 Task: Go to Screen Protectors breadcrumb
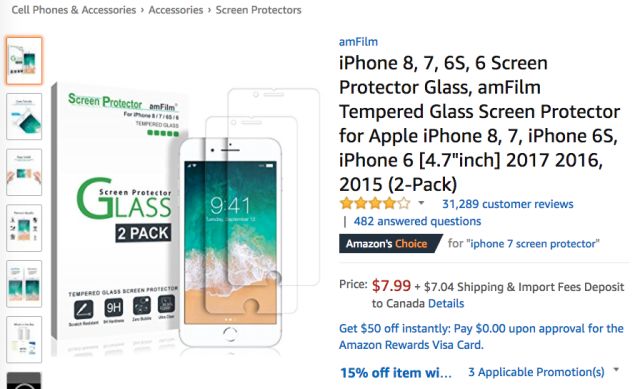click(x=258, y=10)
